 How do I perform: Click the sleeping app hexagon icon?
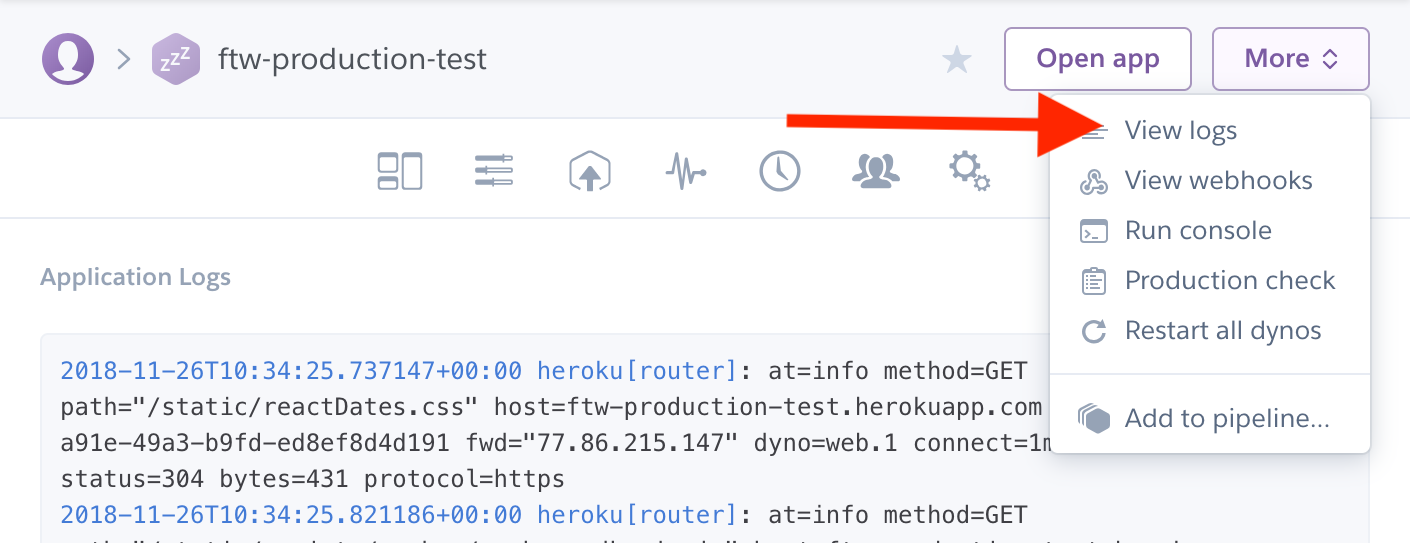click(176, 60)
